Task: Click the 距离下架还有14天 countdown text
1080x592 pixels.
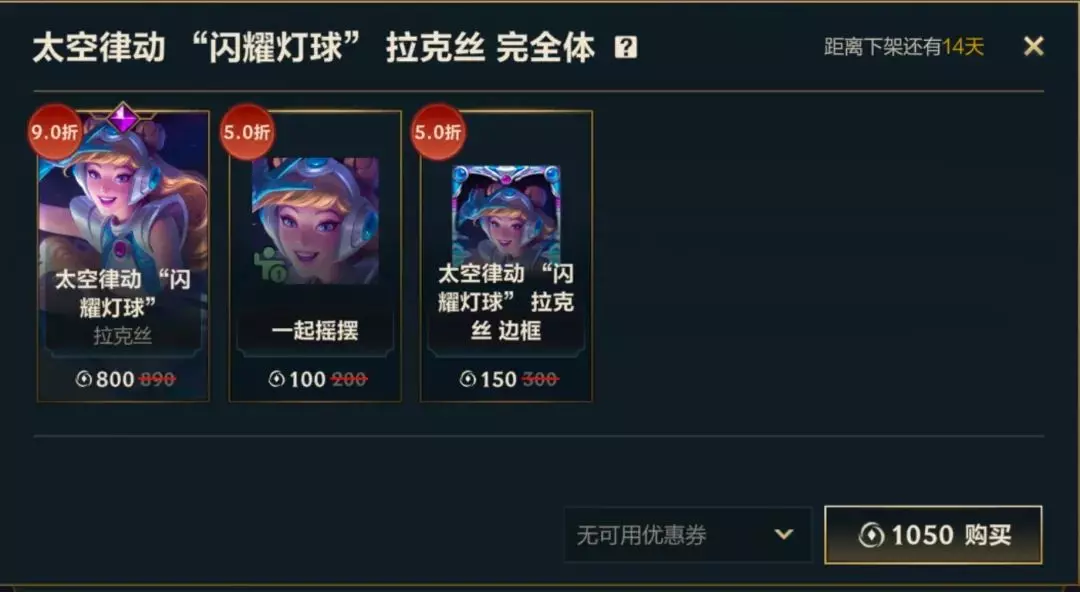Action: click(904, 47)
